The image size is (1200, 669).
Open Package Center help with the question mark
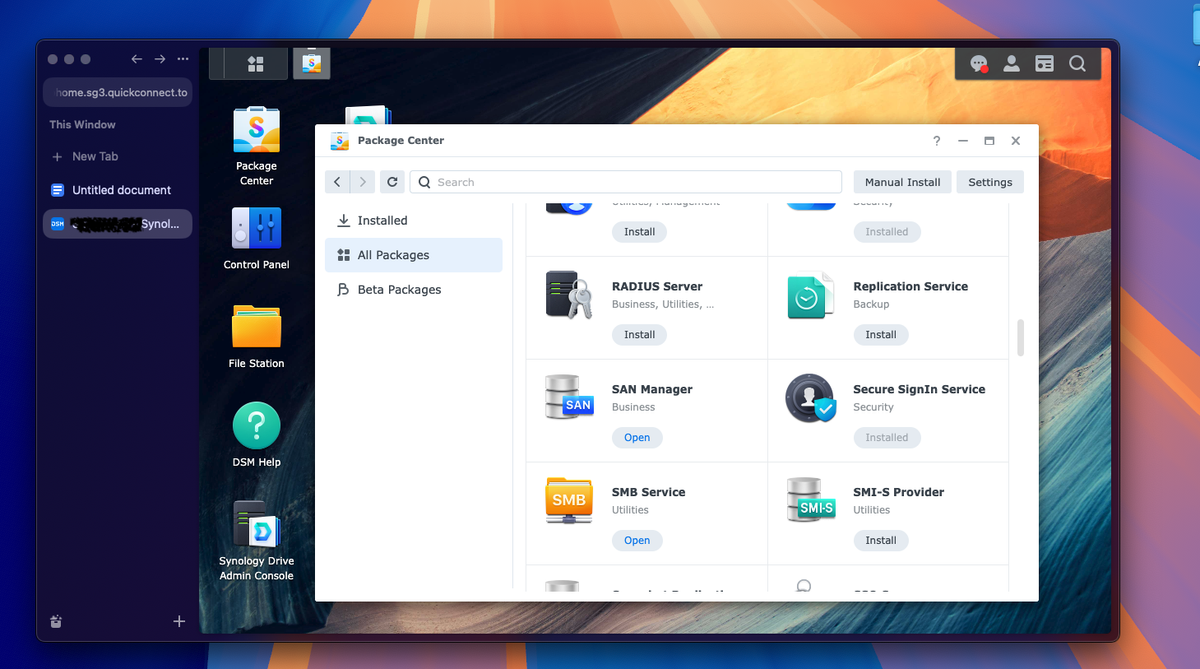click(936, 141)
